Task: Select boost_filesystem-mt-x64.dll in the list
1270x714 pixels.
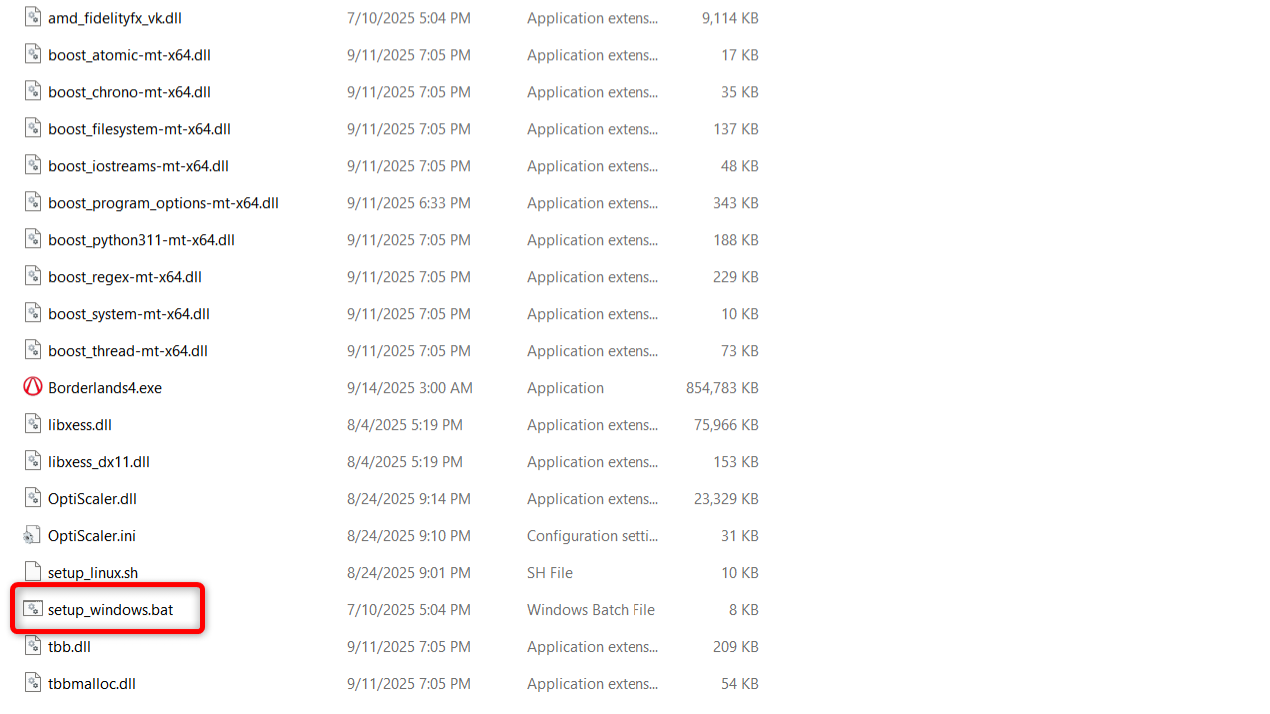Action: [x=139, y=129]
